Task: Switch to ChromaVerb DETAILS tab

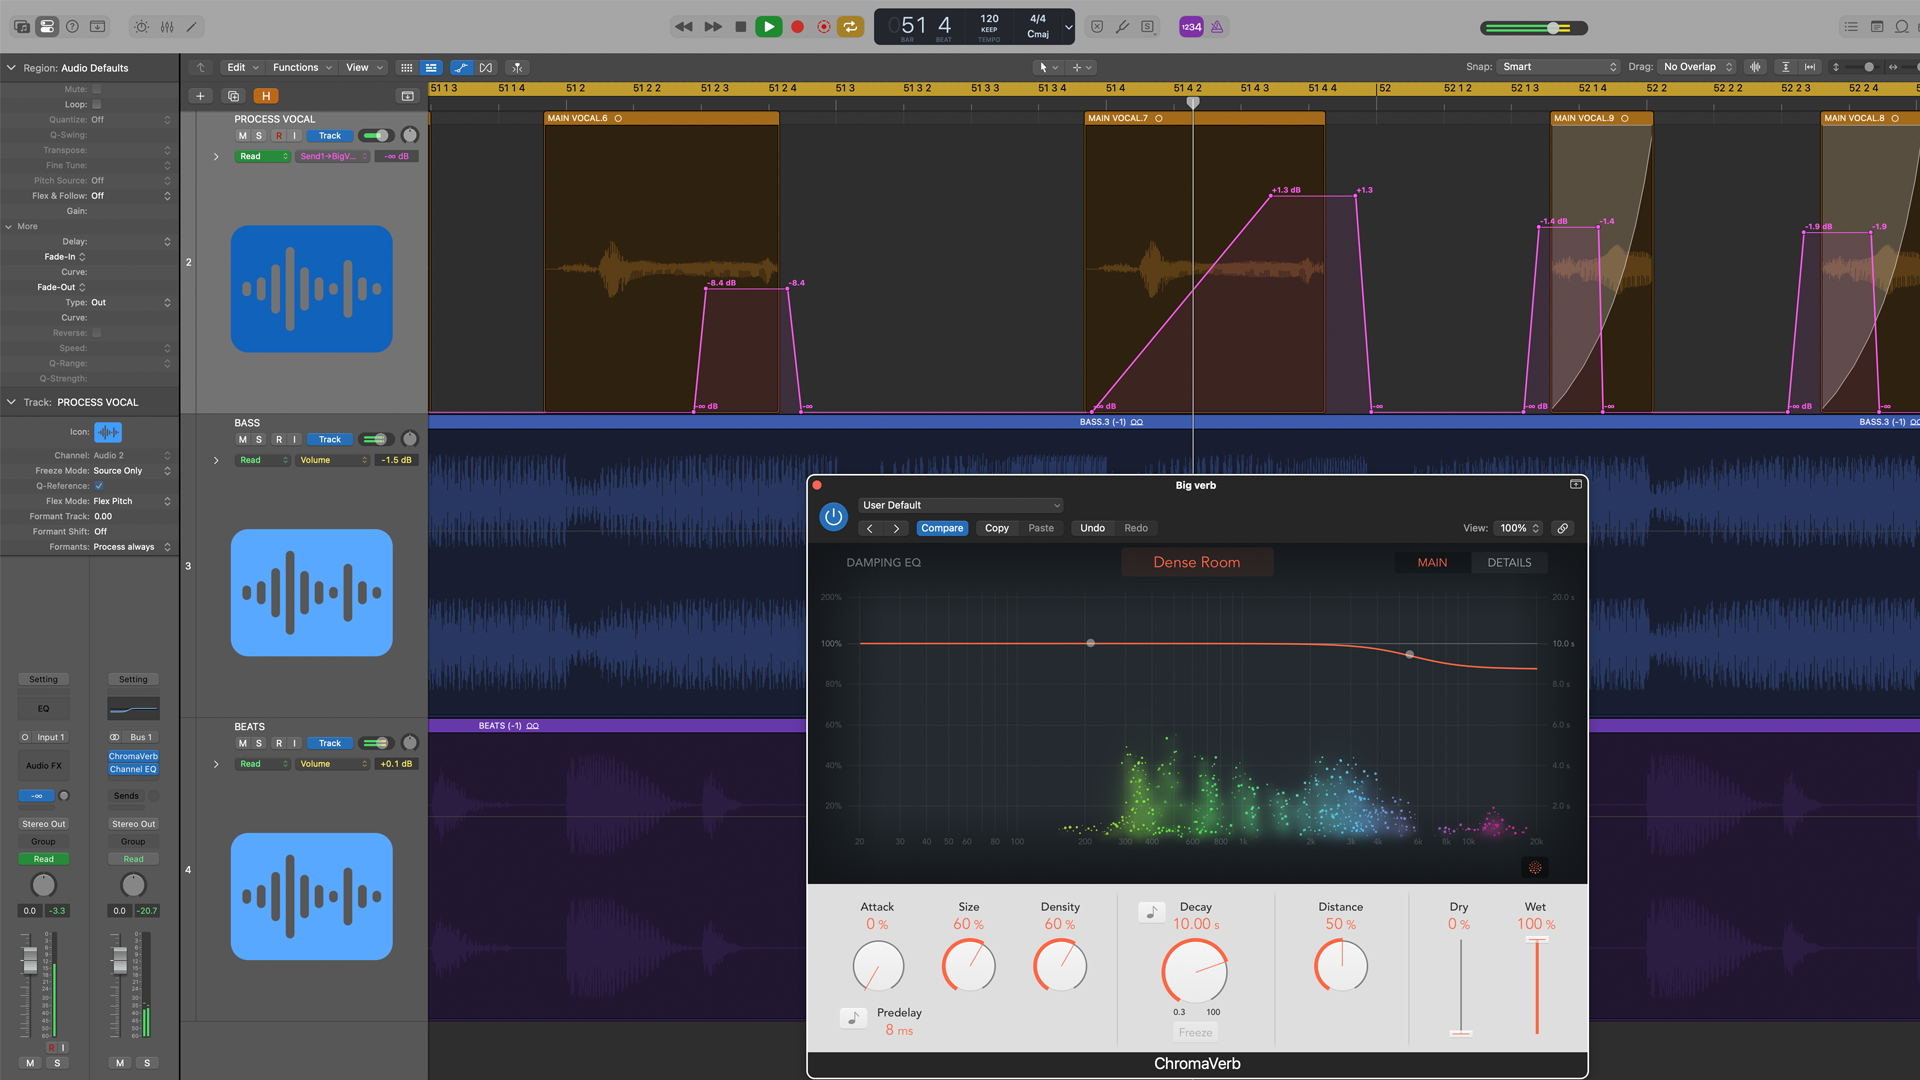Action: click(1509, 563)
